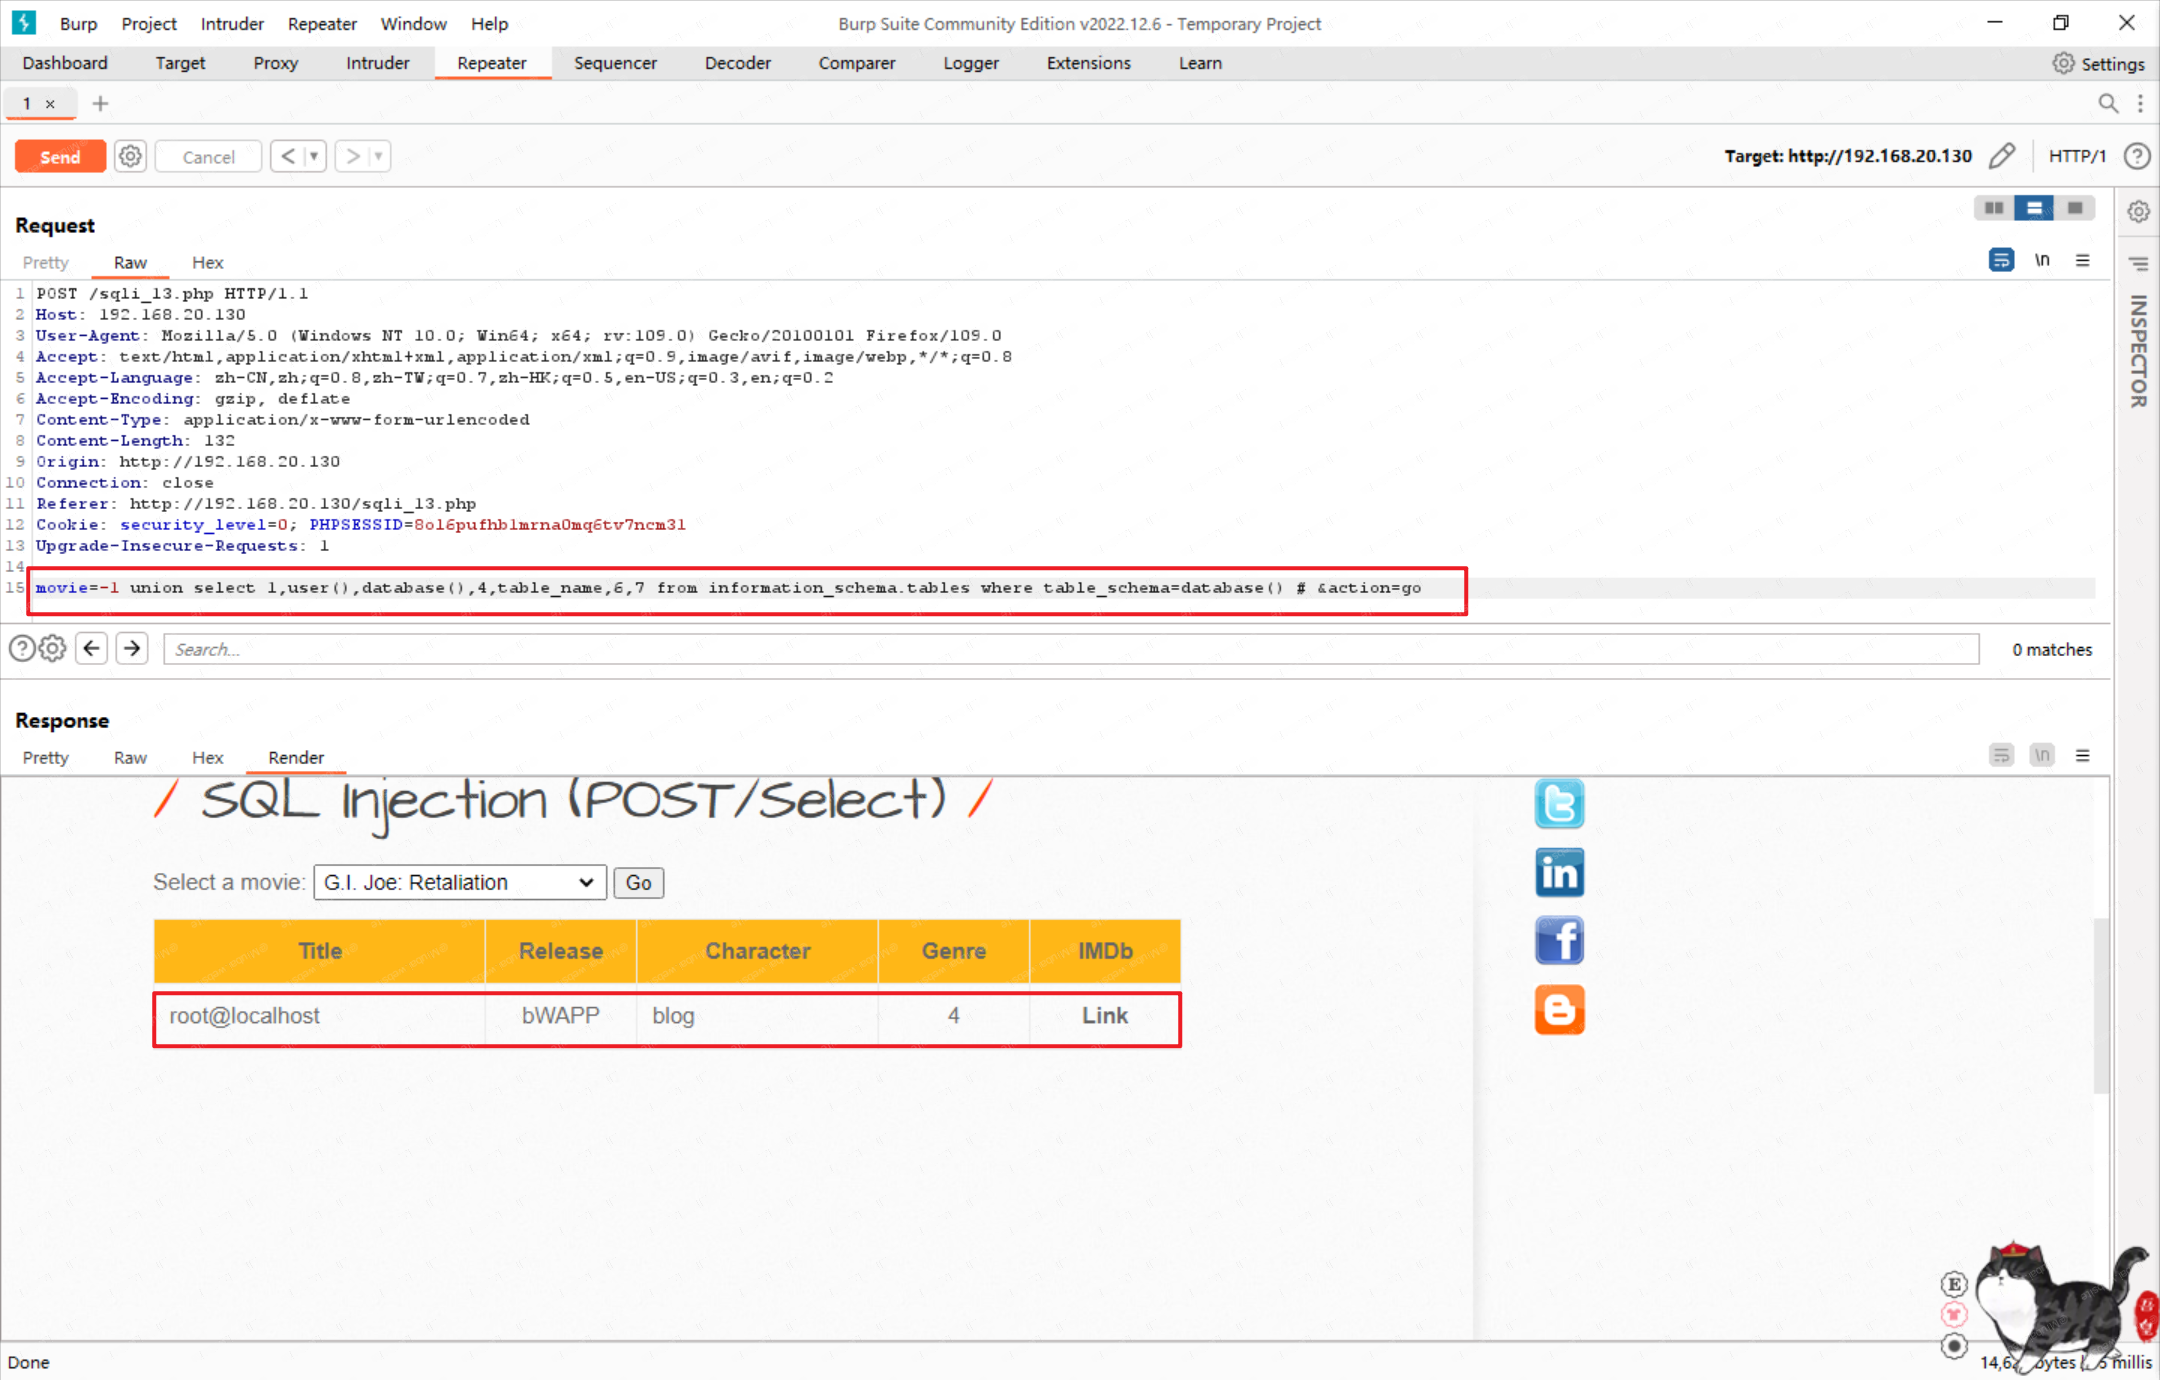Viewport: 2160px width, 1380px height.
Task: Open search settings gear icon
Action: point(53,649)
